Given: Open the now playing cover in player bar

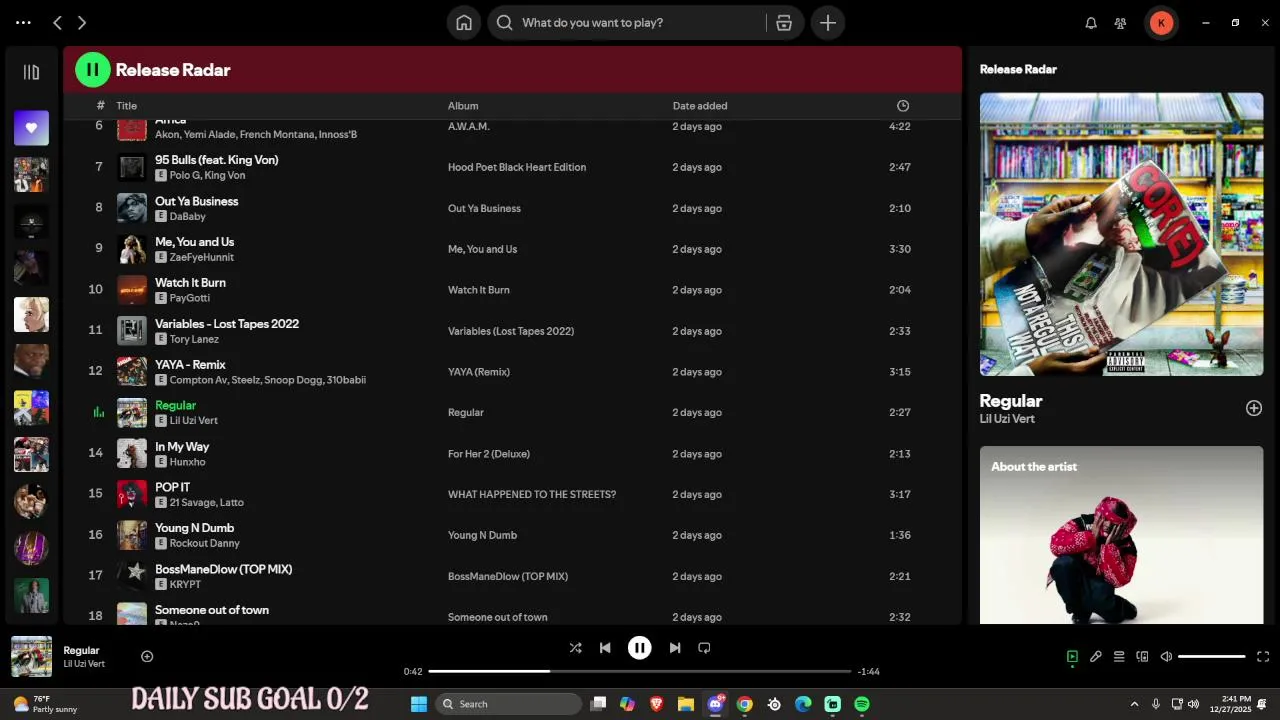Looking at the screenshot, I should tap(31, 657).
